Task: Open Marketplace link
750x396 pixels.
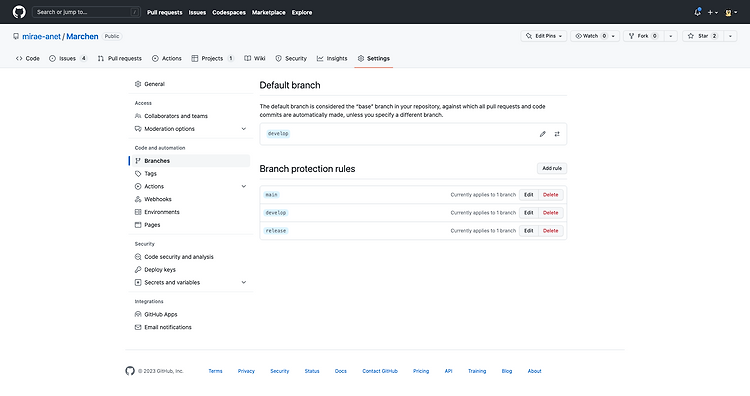Action: (x=268, y=12)
